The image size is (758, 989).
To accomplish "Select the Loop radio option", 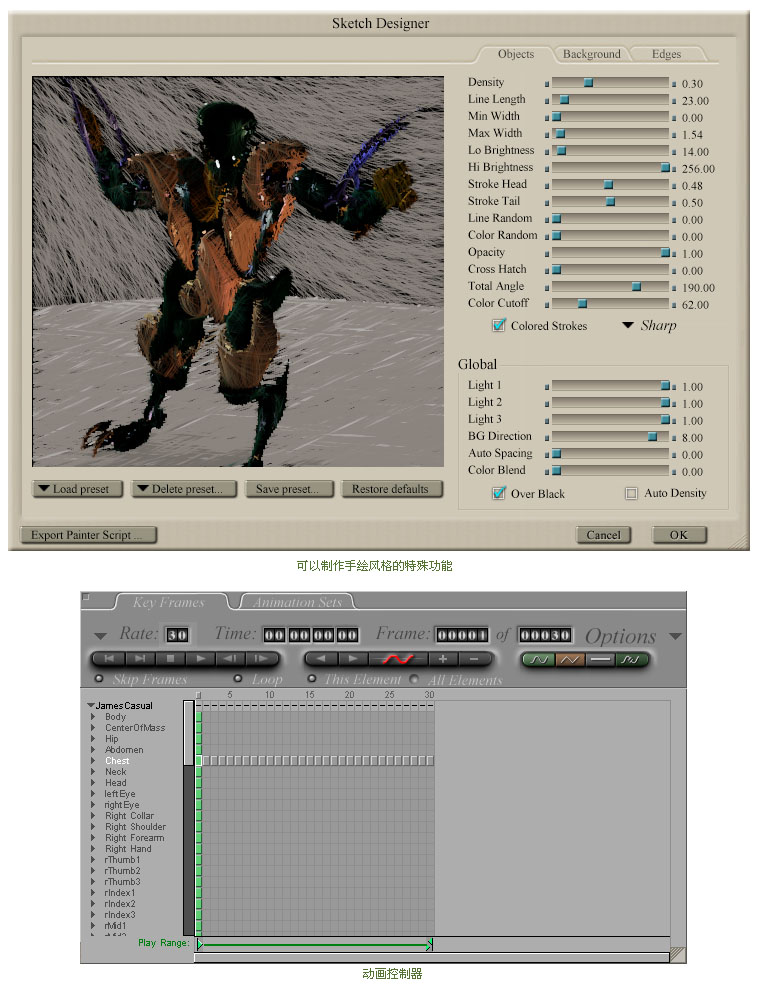I will click(x=238, y=680).
